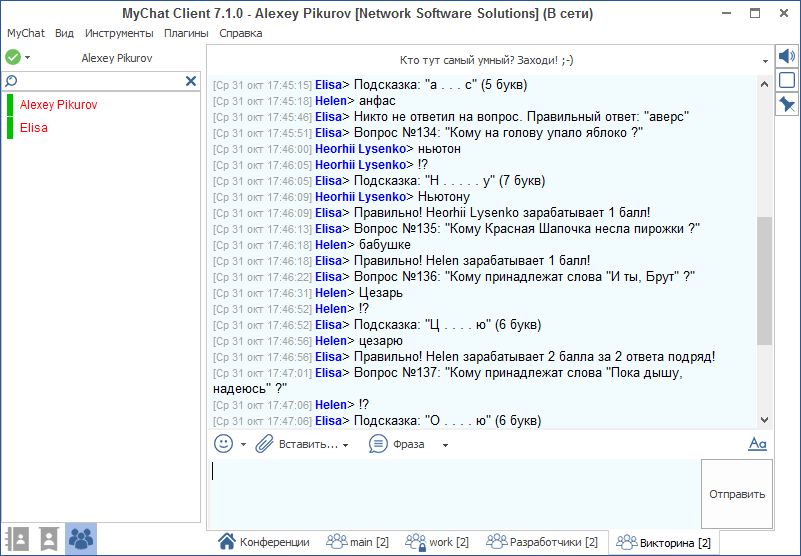The image size is (801, 556).
Task: Select Elisa in the user list
Action: 34,128
